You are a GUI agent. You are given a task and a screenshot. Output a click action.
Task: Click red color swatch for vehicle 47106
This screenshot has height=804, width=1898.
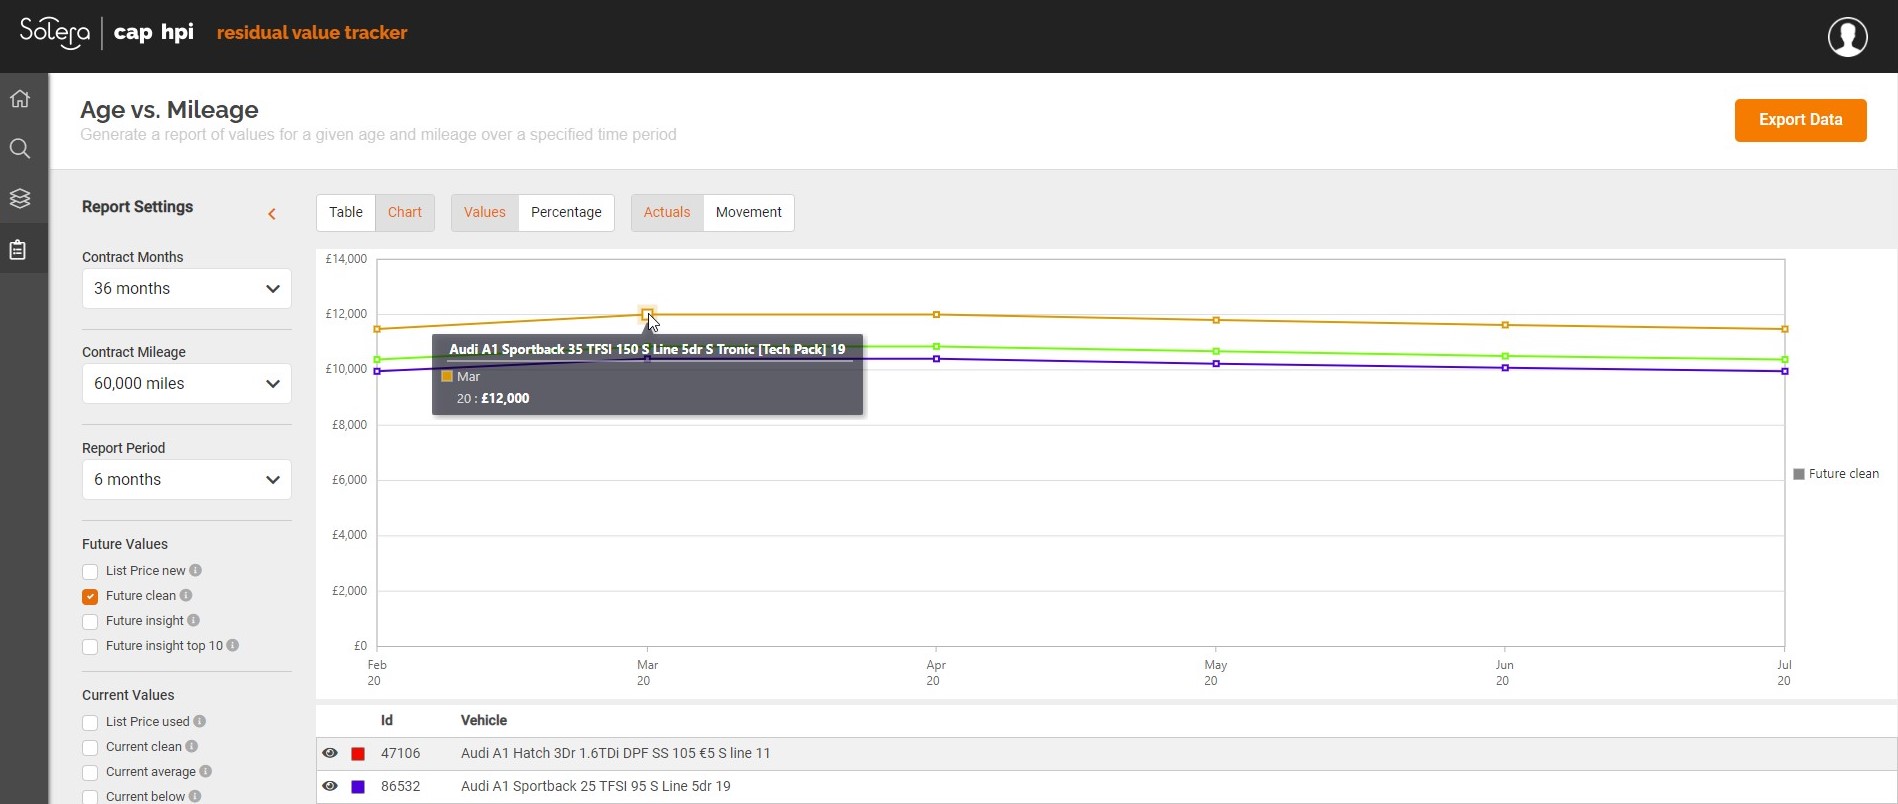pos(358,754)
